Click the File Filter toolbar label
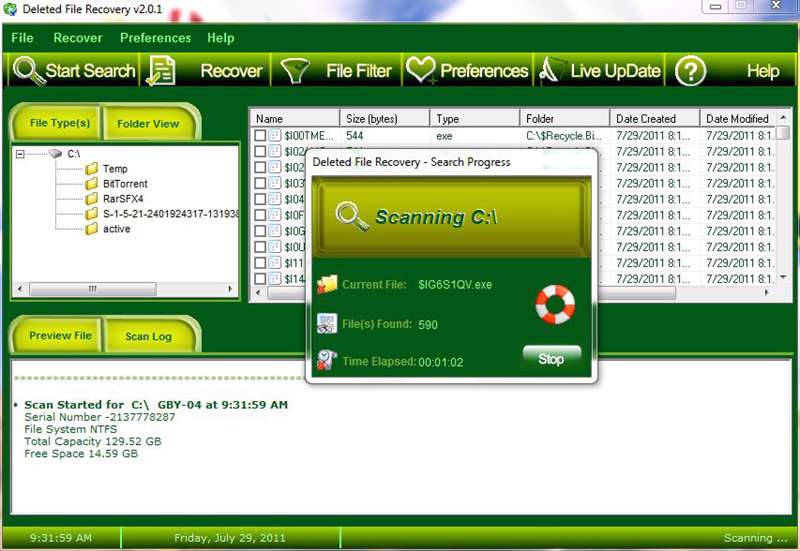Screen dimensions: 800x551 coord(359,71)
